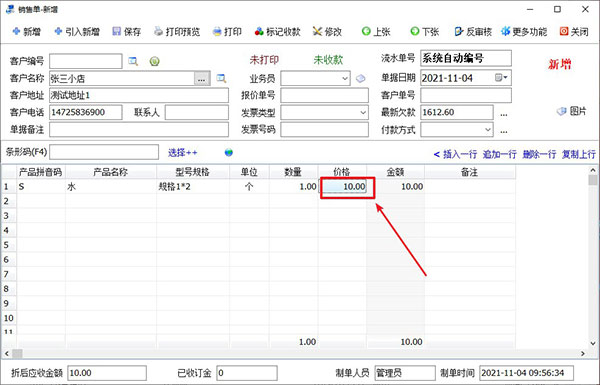The width and height of the screenshot is (600, 385).
Task: Save the sales order with 保存
Action: pyautogui.click(x=127, y=31)
